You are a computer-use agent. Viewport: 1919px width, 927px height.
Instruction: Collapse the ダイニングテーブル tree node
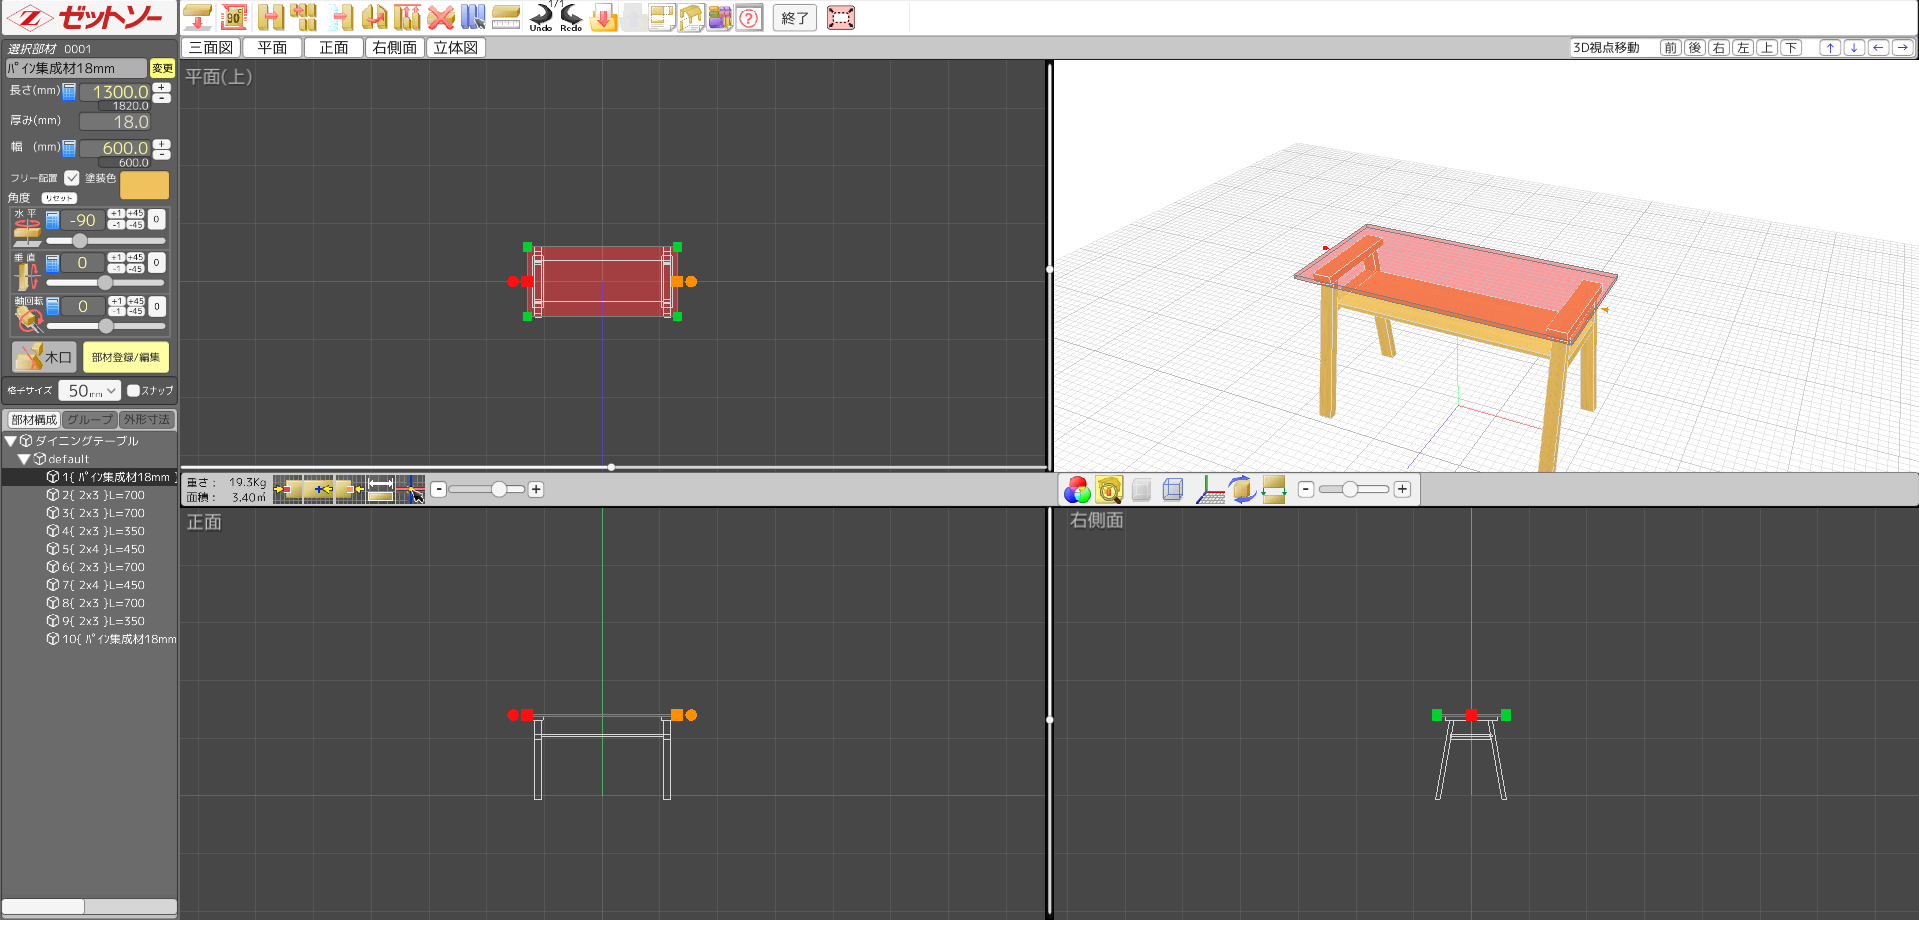pos(11,441)
